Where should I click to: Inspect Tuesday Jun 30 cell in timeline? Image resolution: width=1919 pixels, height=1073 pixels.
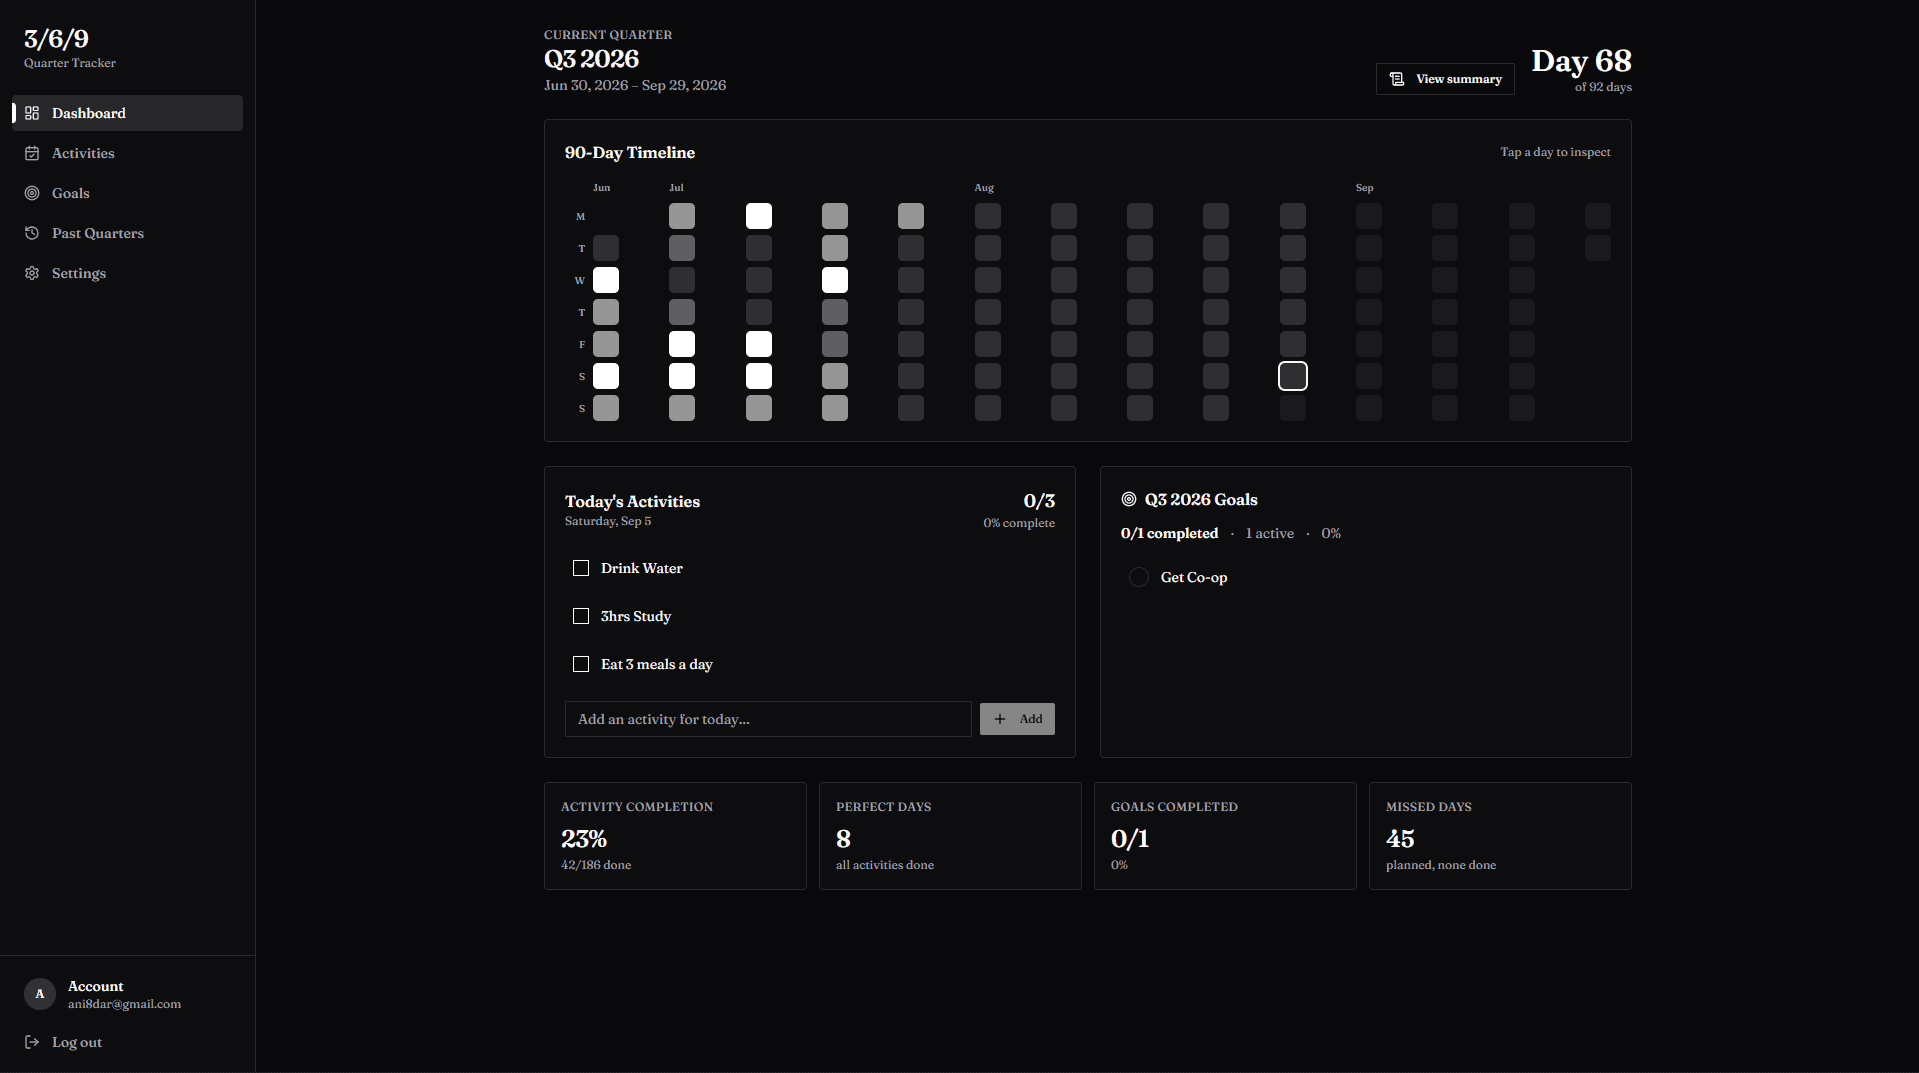pos(606,248)
